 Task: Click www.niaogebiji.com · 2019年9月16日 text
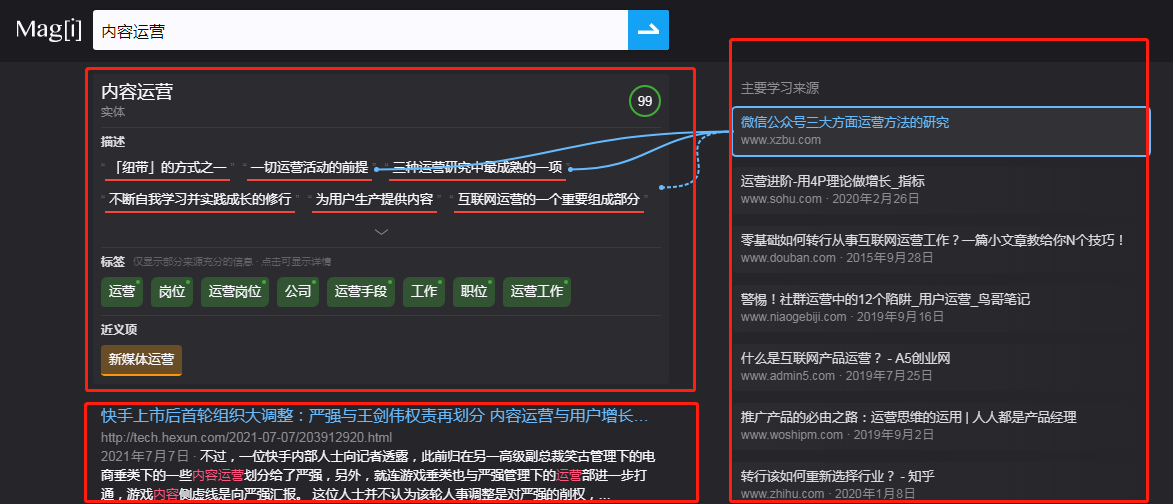842,317
